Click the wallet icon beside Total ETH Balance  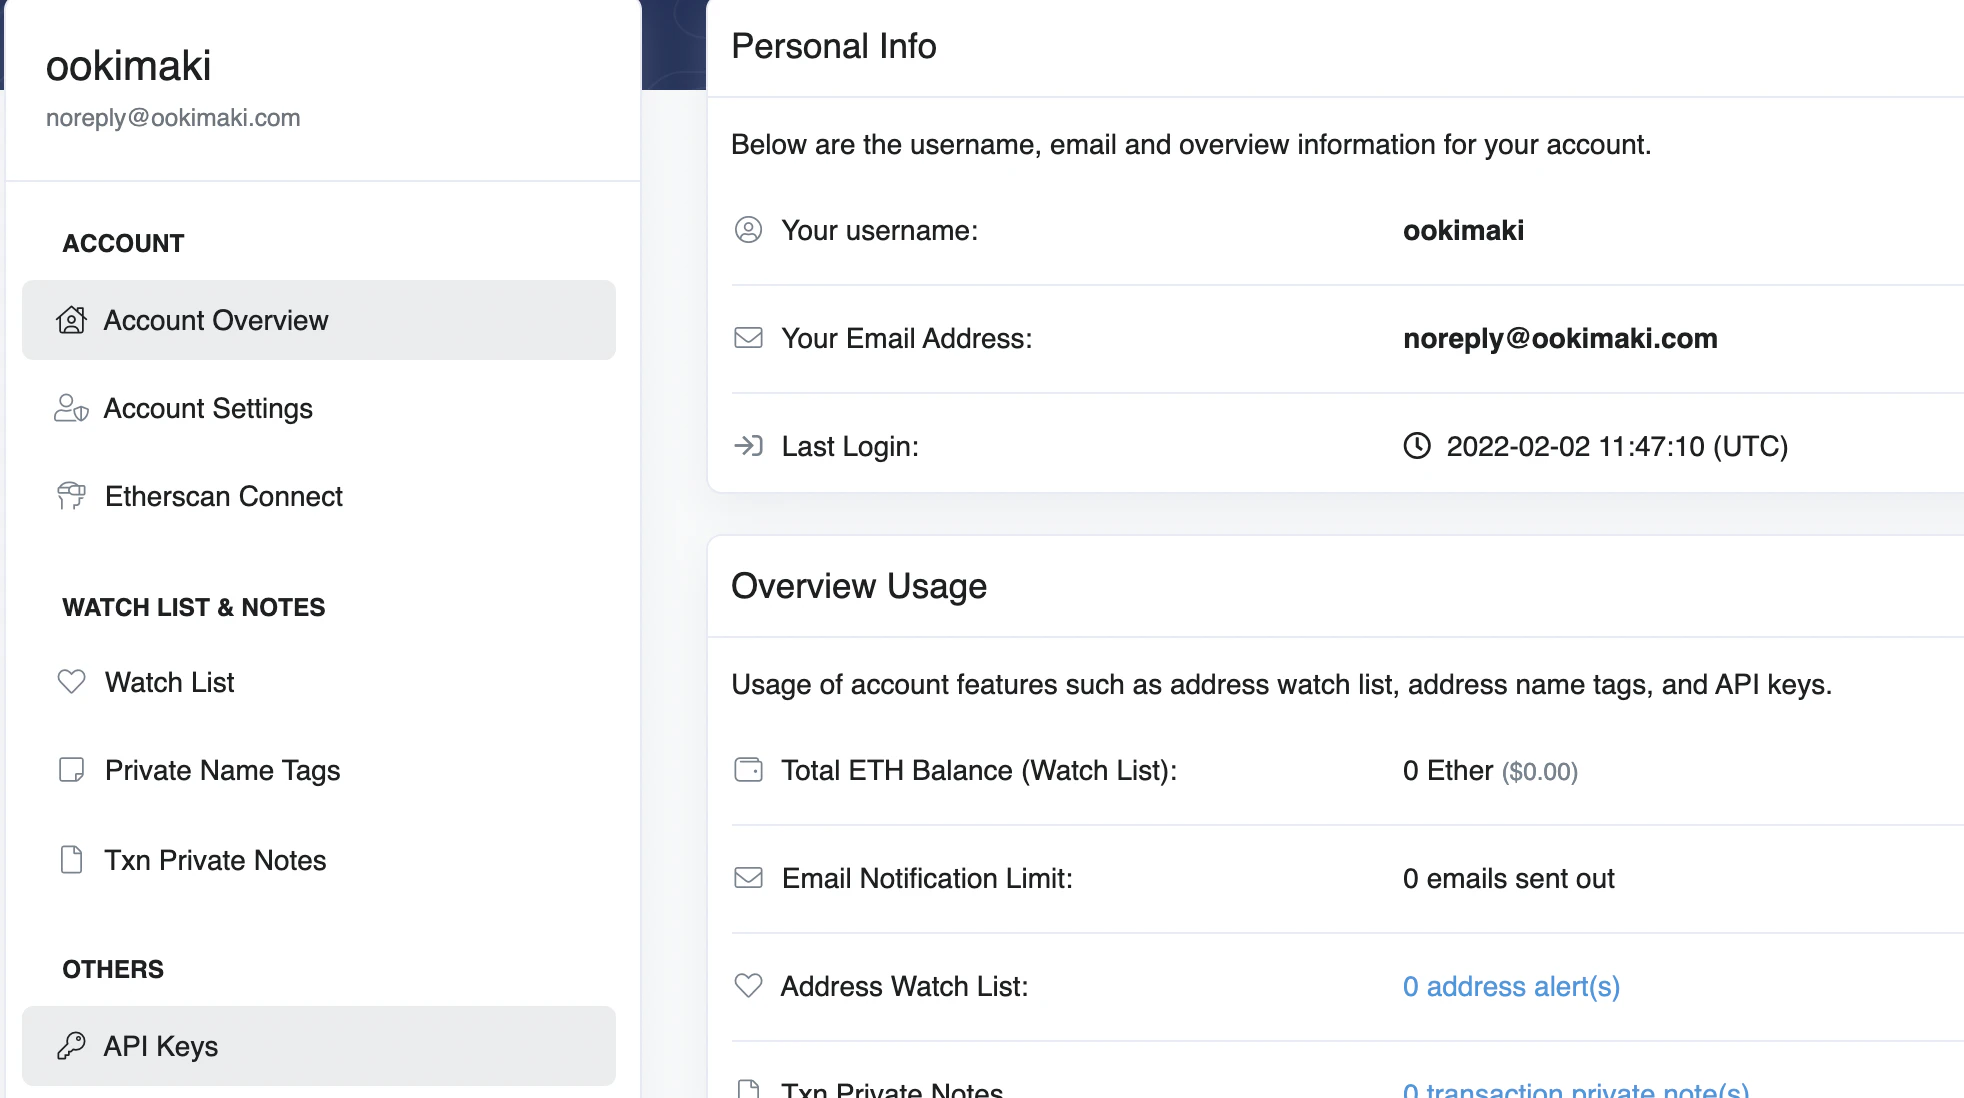(748, 770)
